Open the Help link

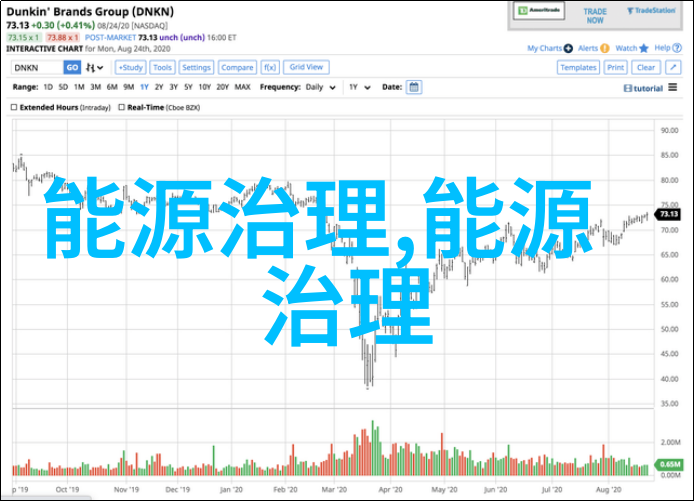(x=662, y=48)
